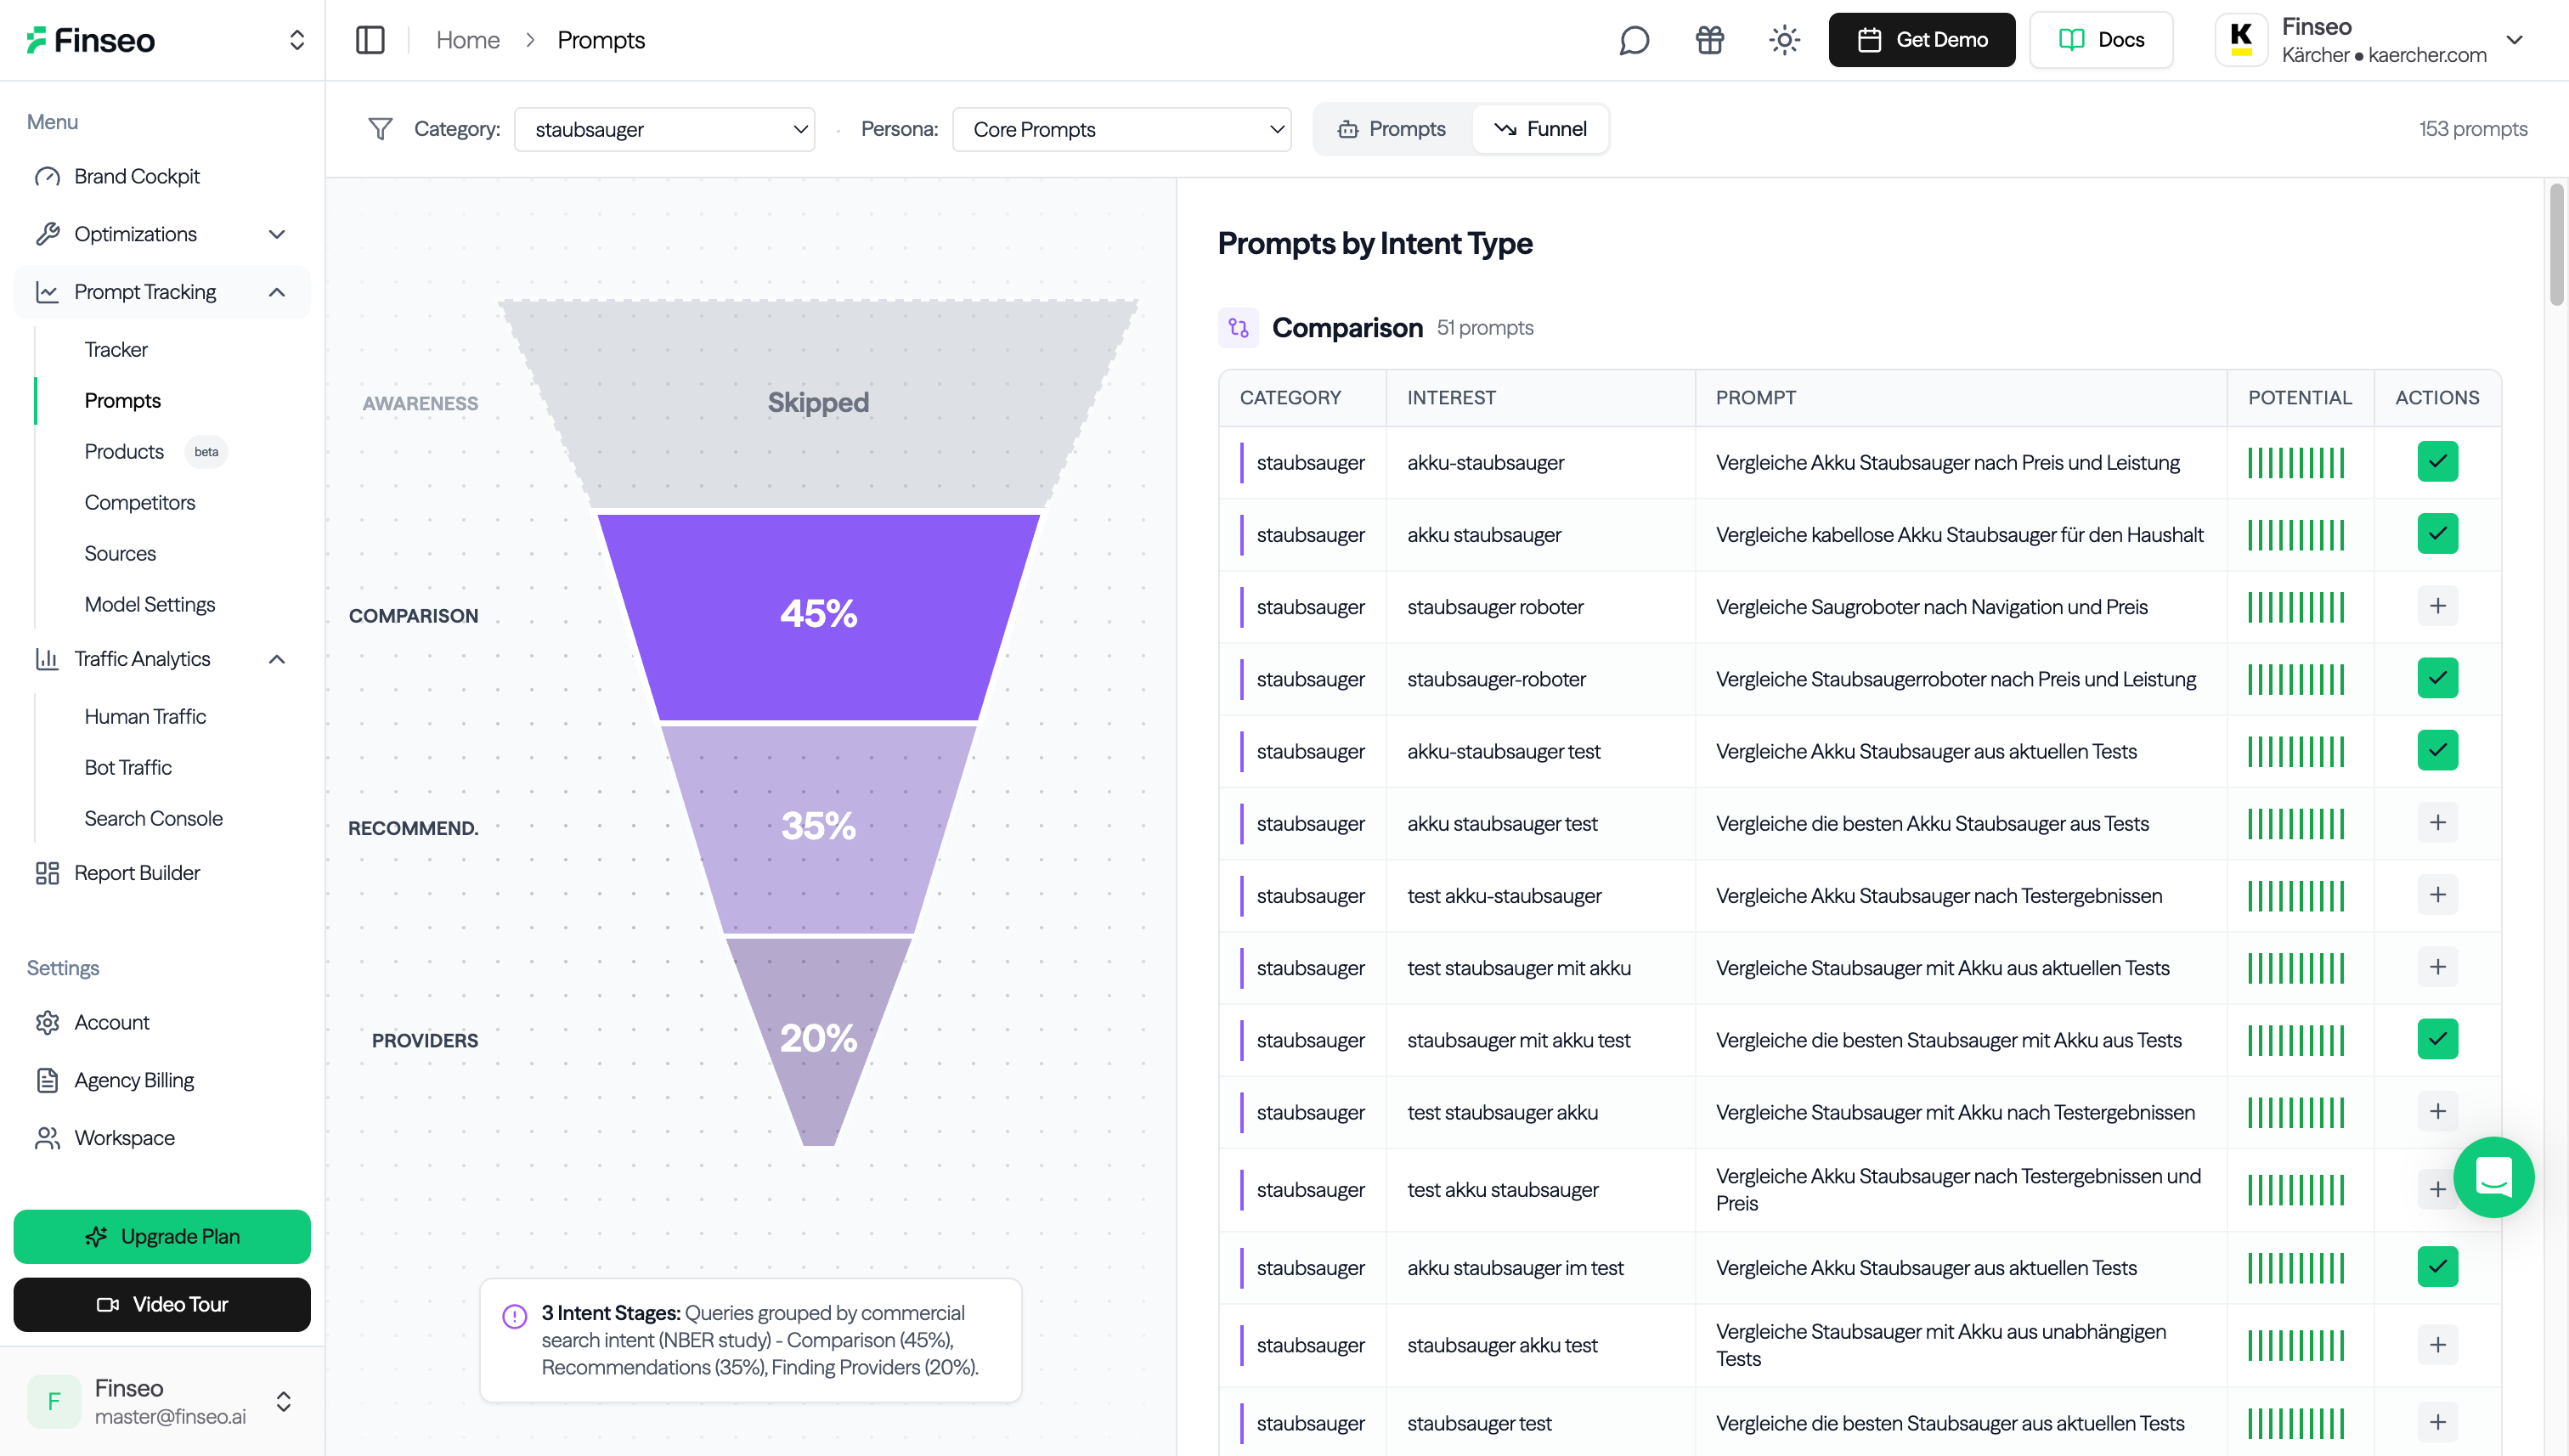Open the chat bubble icon in header

1634,40
